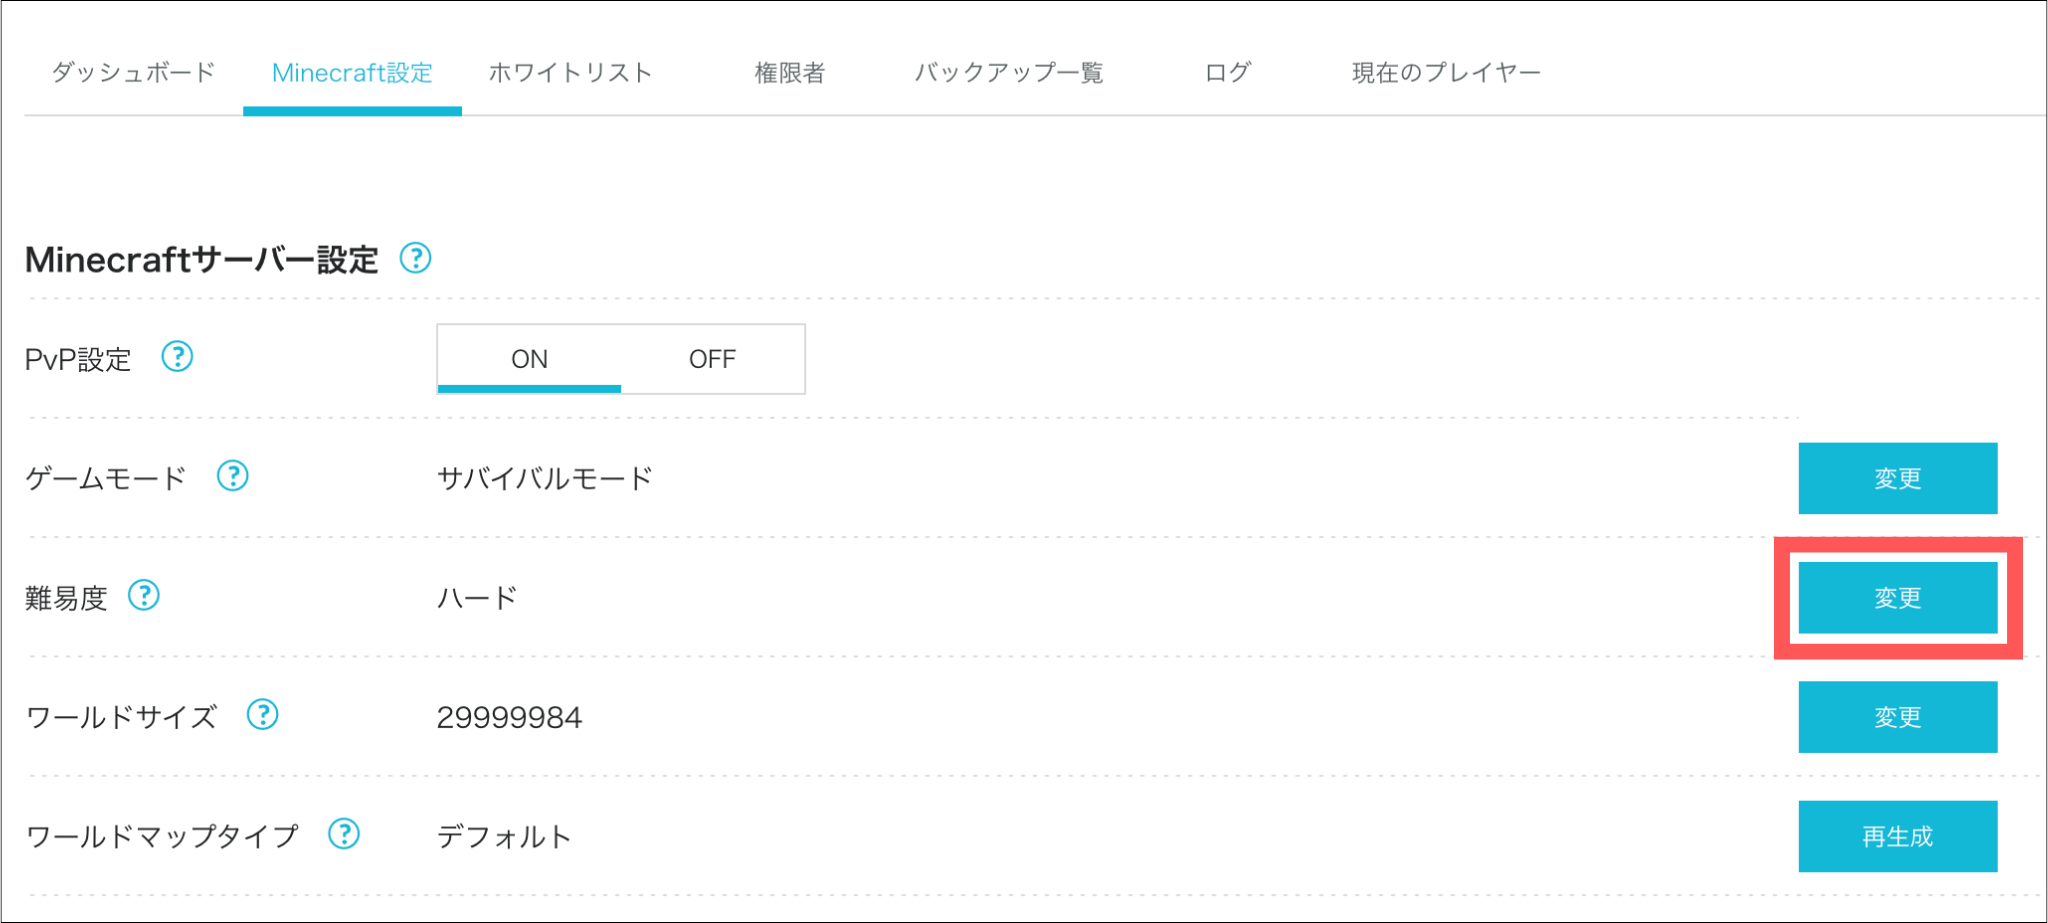Click the 難易度 help question icon

[x=144, y=596]
